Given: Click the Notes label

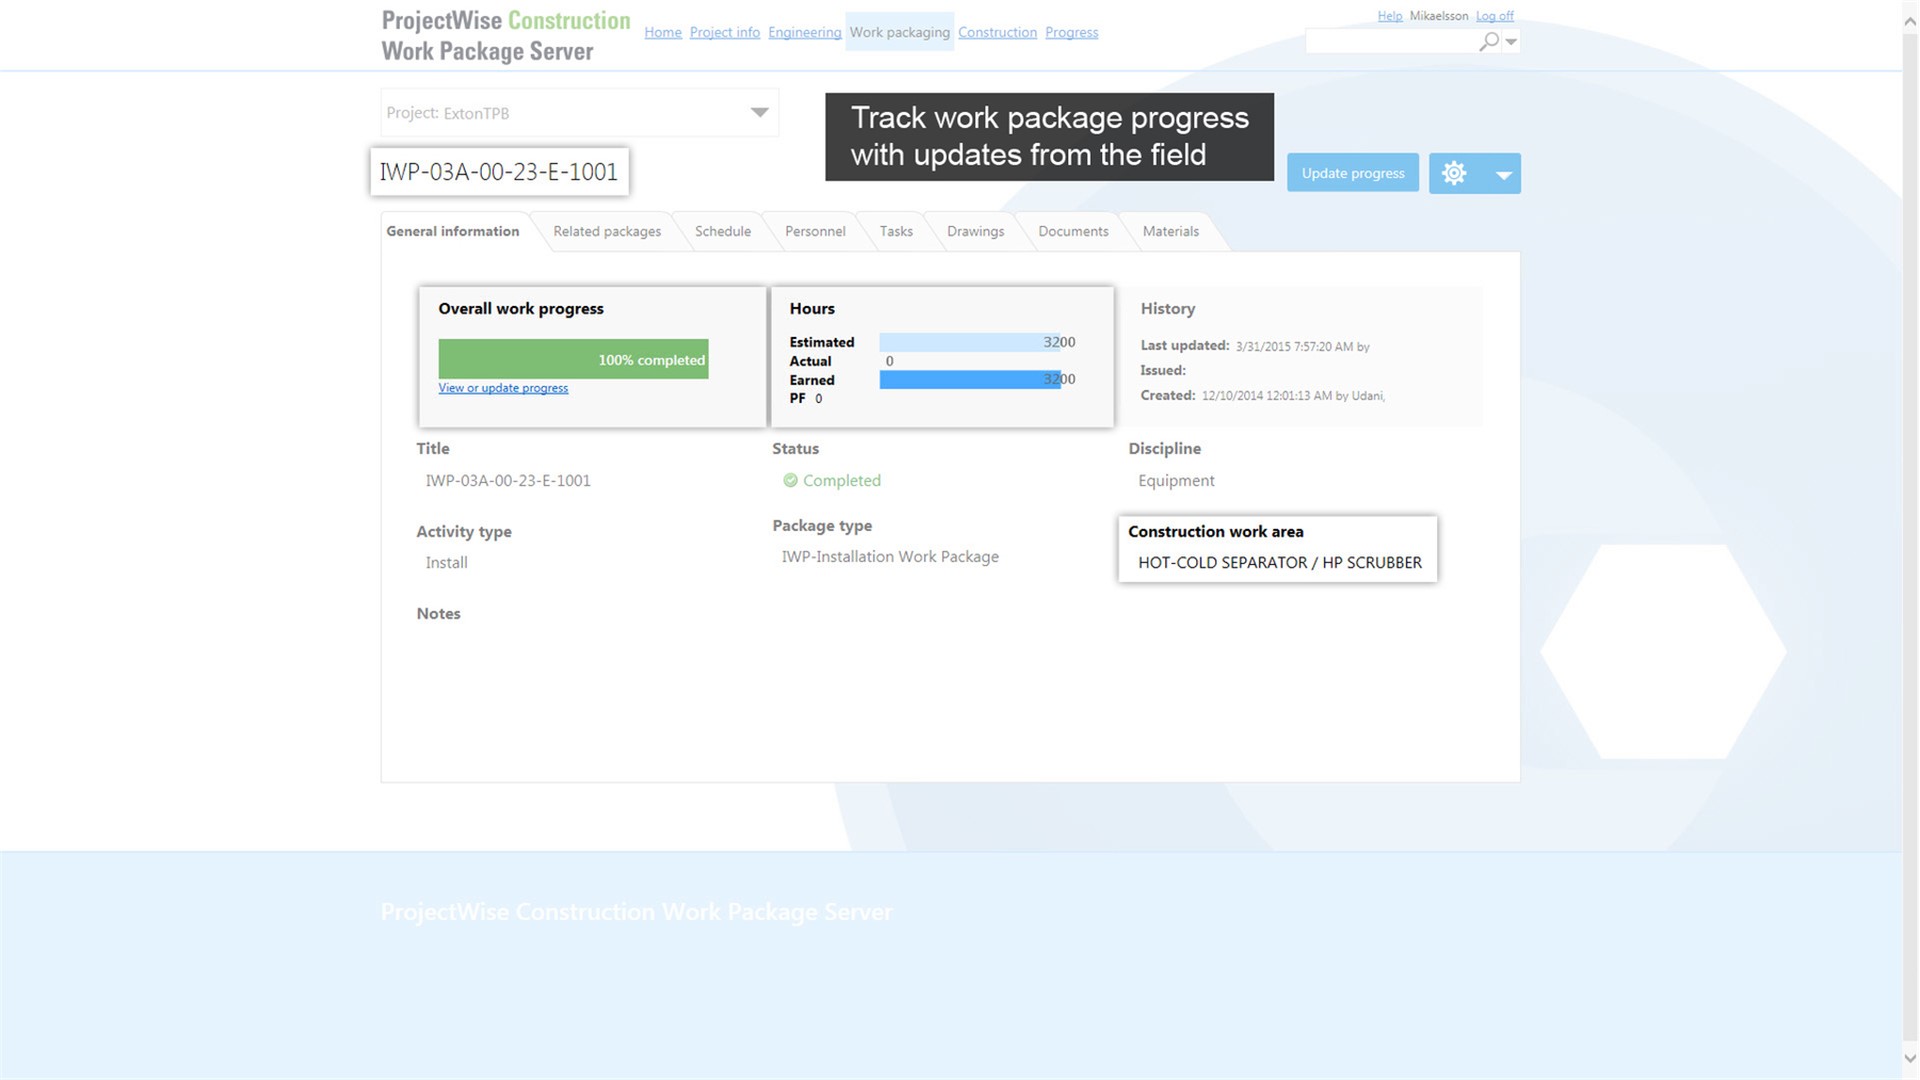Looking at the screenshot, I should click(x=439, y=614).
